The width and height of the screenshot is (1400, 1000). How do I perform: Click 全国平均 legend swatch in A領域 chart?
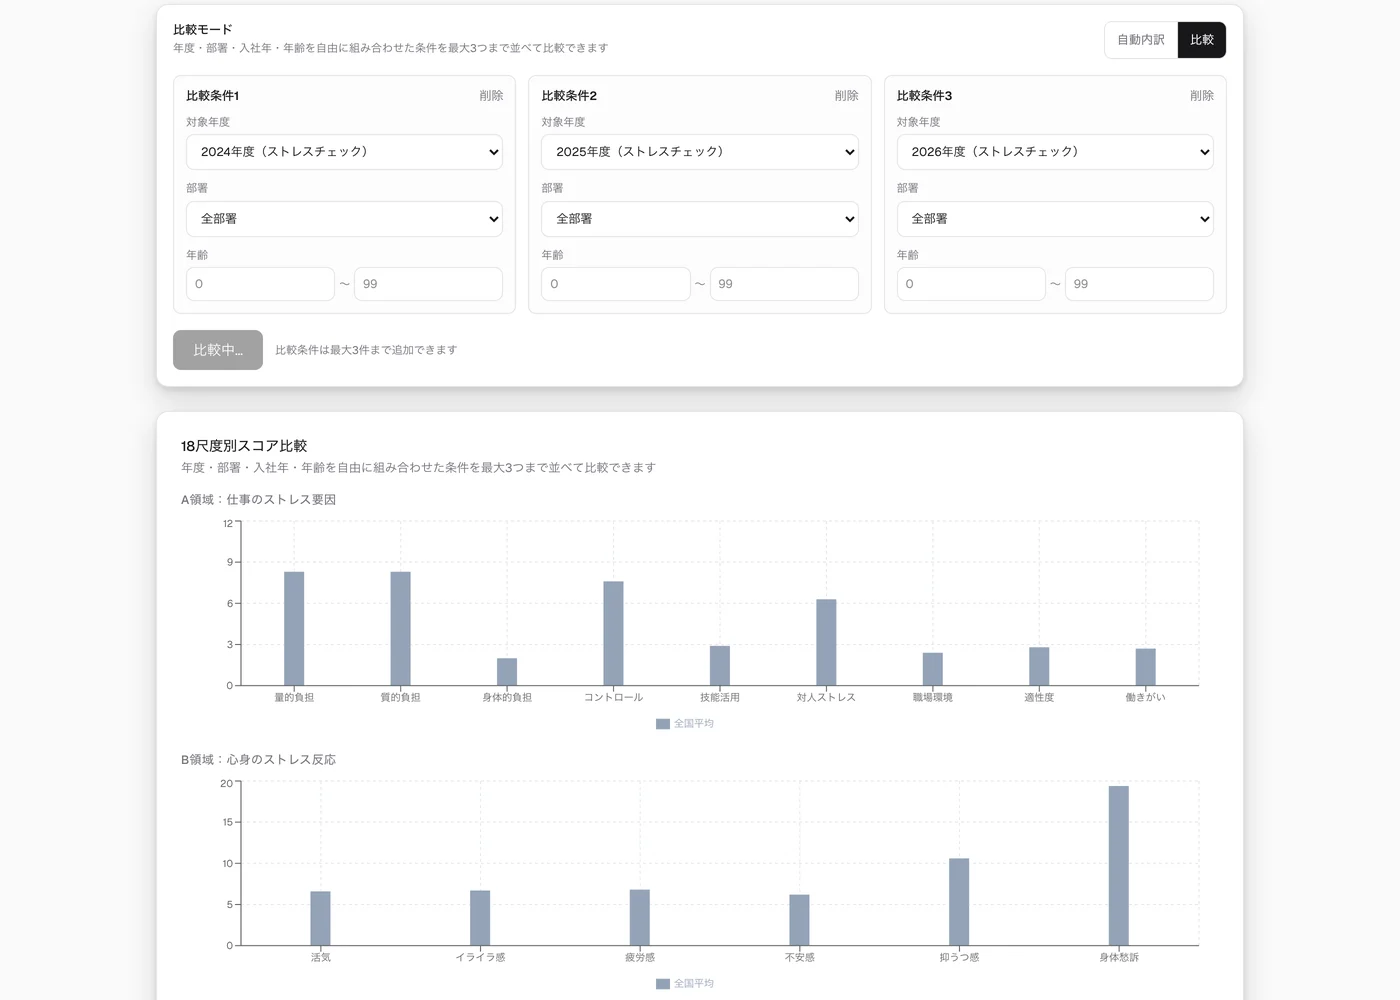(x=663, y=724)
